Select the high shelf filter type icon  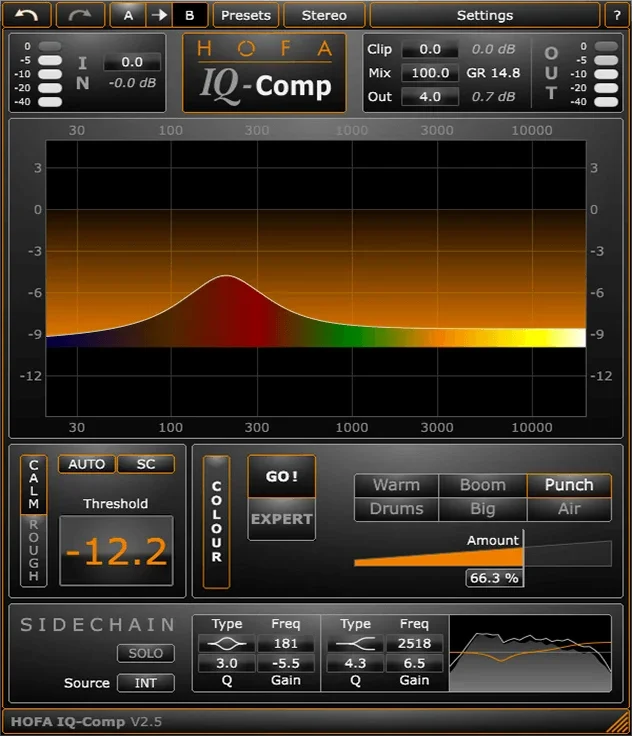pos(355,644)
